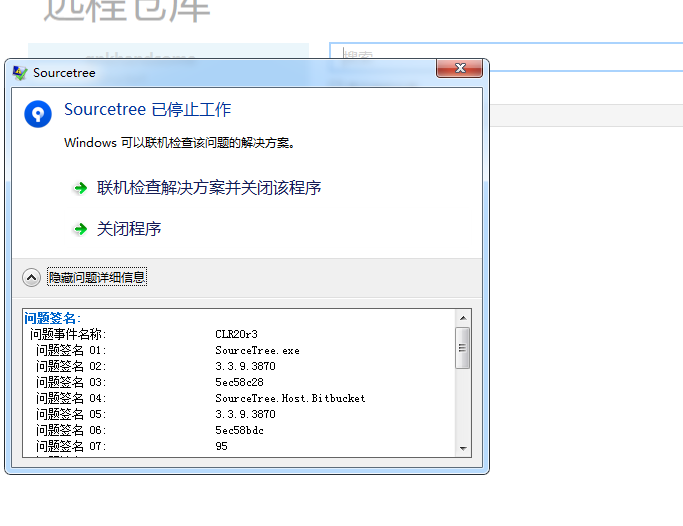683x526 pixels.
Task: Collapse details with the chevron button
Action: [x=31, y=277]
